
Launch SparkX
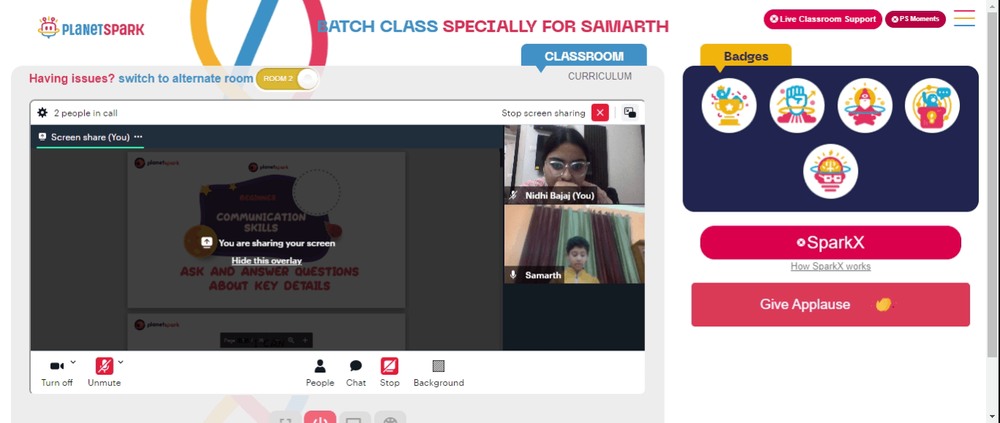click(830, 242)
